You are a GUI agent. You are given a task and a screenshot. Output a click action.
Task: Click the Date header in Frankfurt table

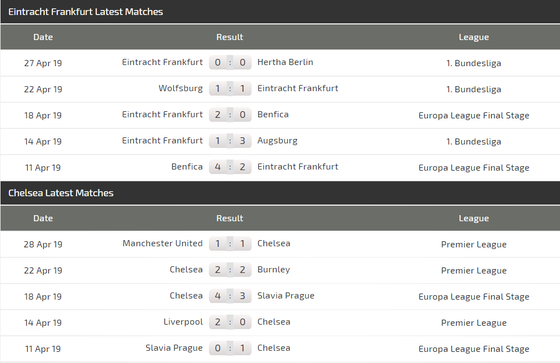click(x=43, y=37)
